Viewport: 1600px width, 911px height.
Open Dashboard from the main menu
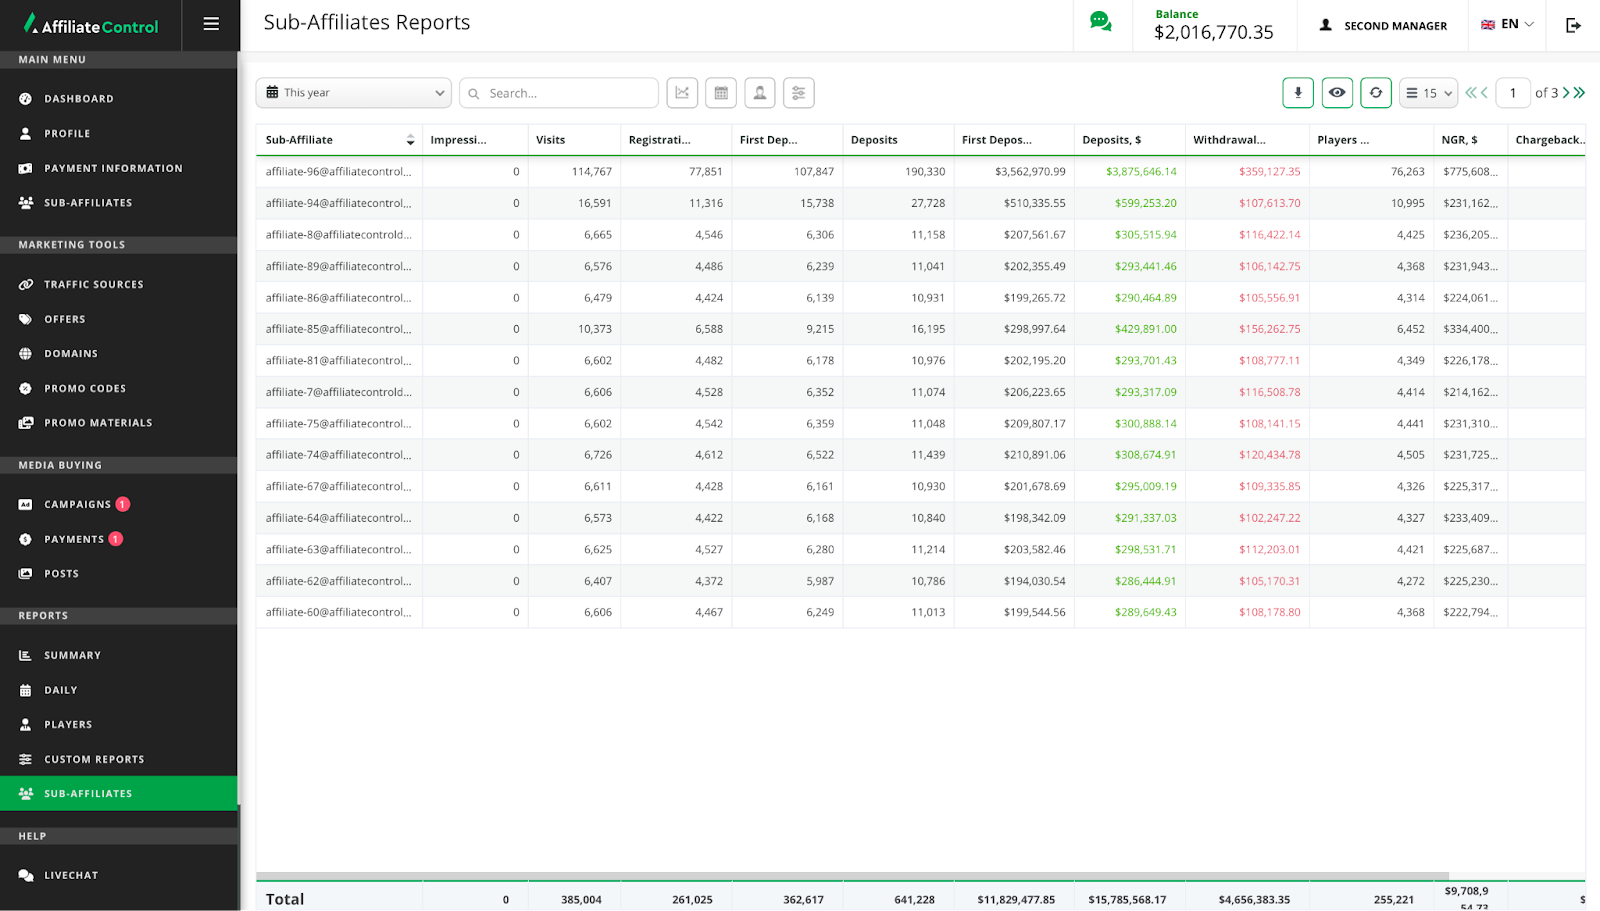79,99
